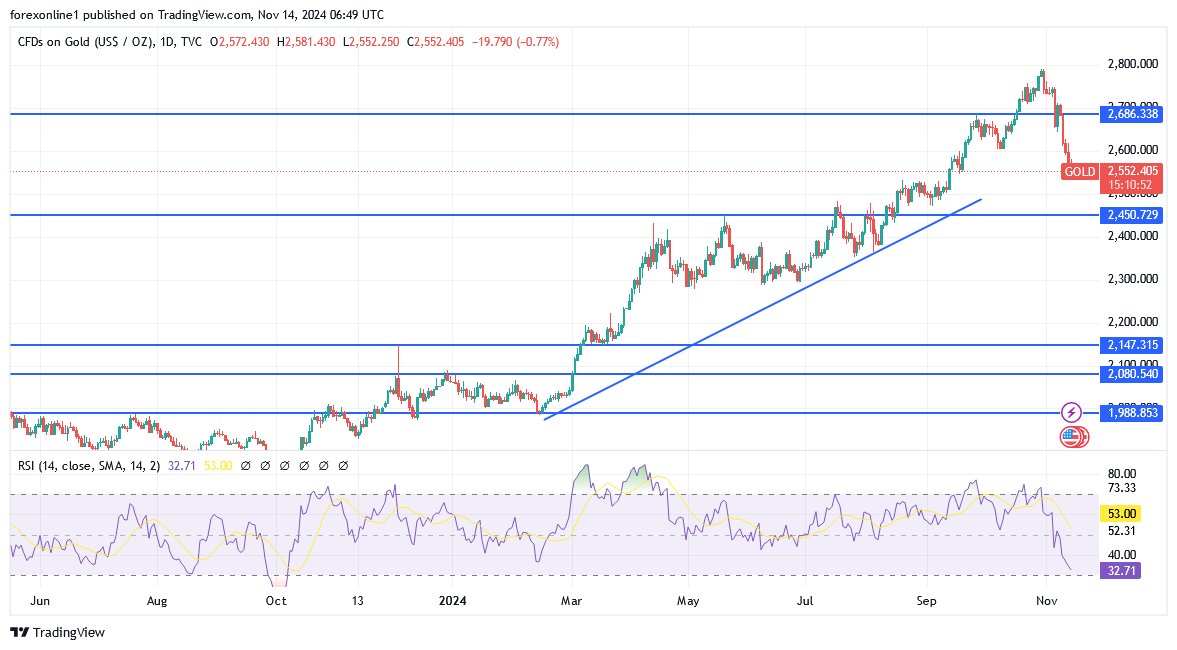Click the Sep label on time axis
Image resolution: width=1177 pixels, height=650 pixels.
click(926, 601)
